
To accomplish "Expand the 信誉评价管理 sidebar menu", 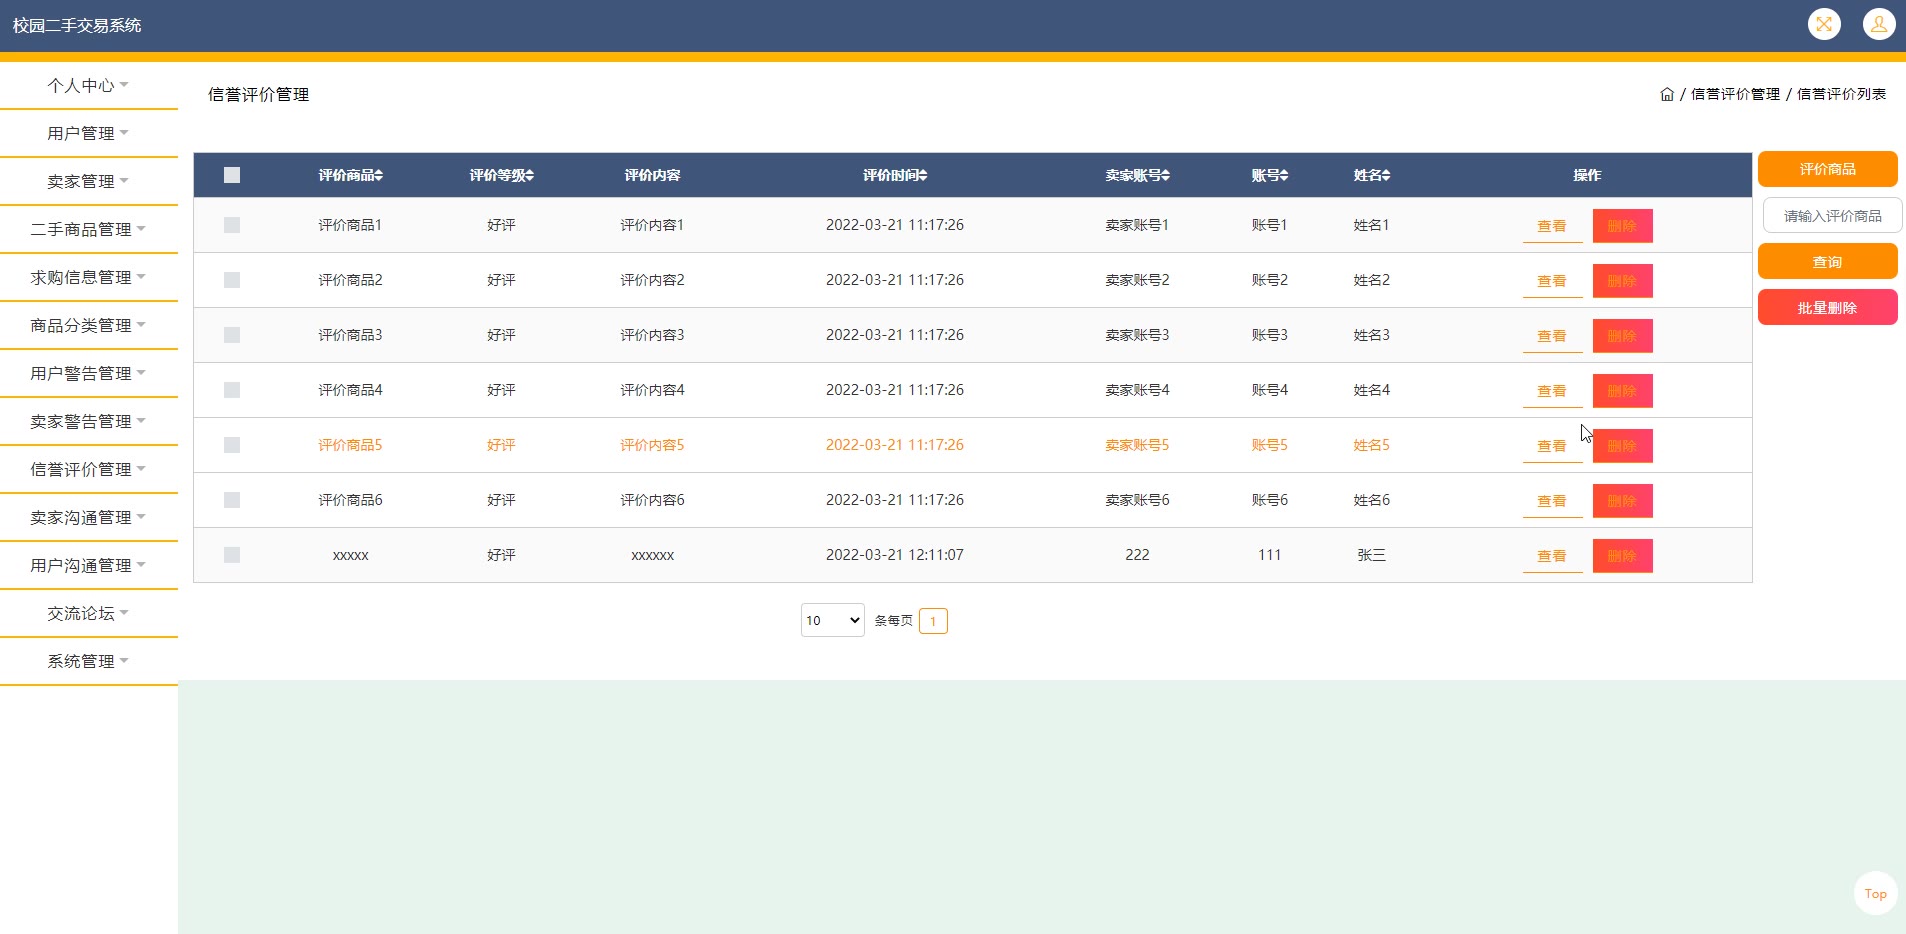I will click(x=88, y=469).
